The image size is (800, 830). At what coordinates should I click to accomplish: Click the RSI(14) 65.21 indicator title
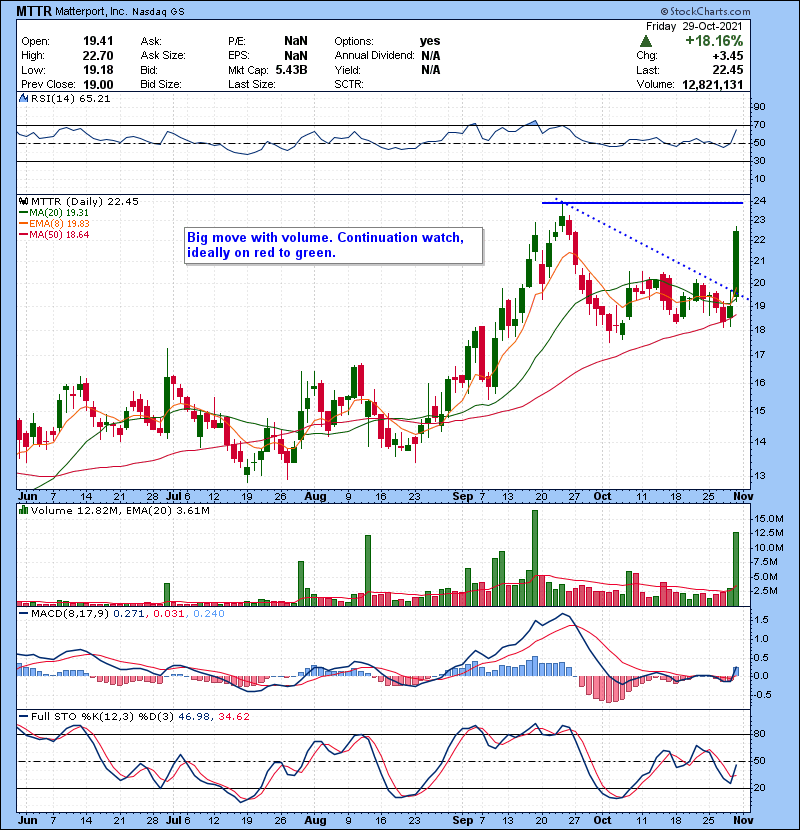pyautogui.click(x=71, y=98)
